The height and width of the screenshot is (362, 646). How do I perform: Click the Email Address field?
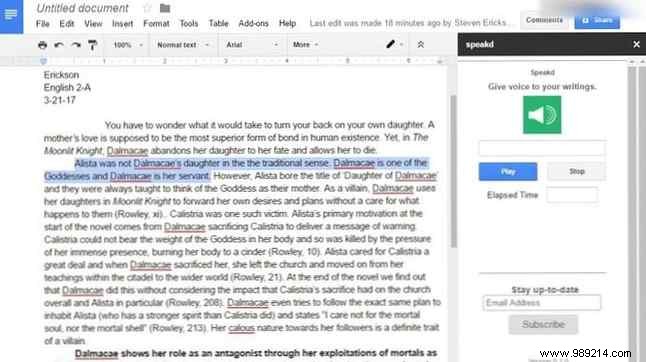(x=541, y=303)
